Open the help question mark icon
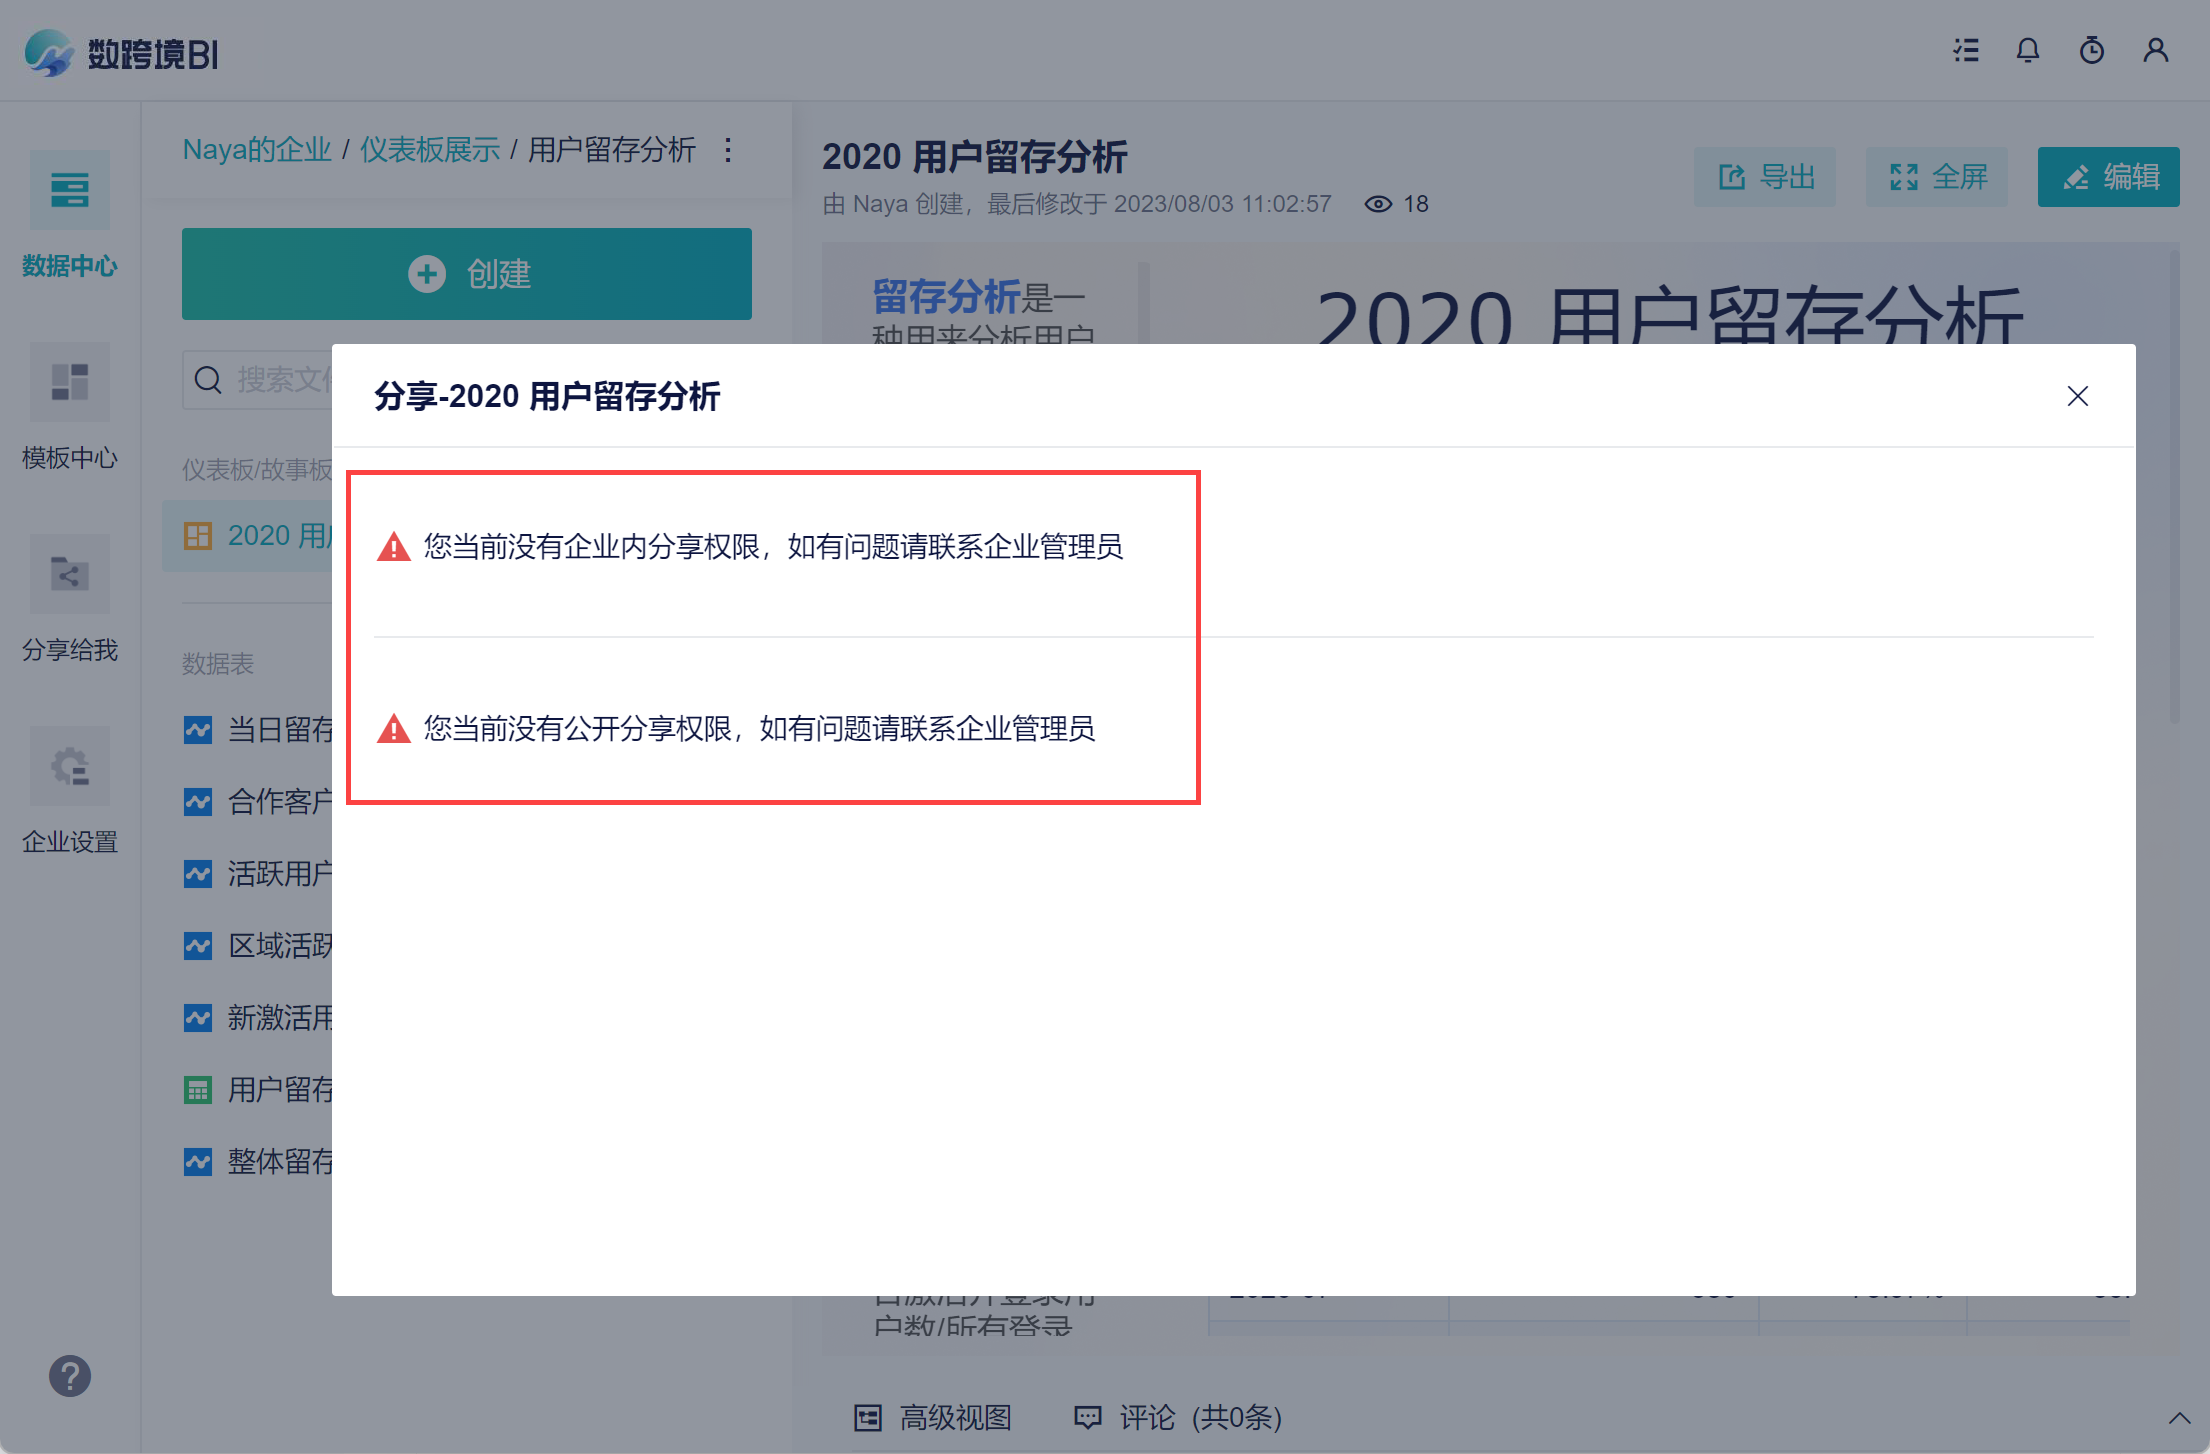Image resolution: width=2210 pixels, height=1454 pixels. click(x=70, y=1376)
